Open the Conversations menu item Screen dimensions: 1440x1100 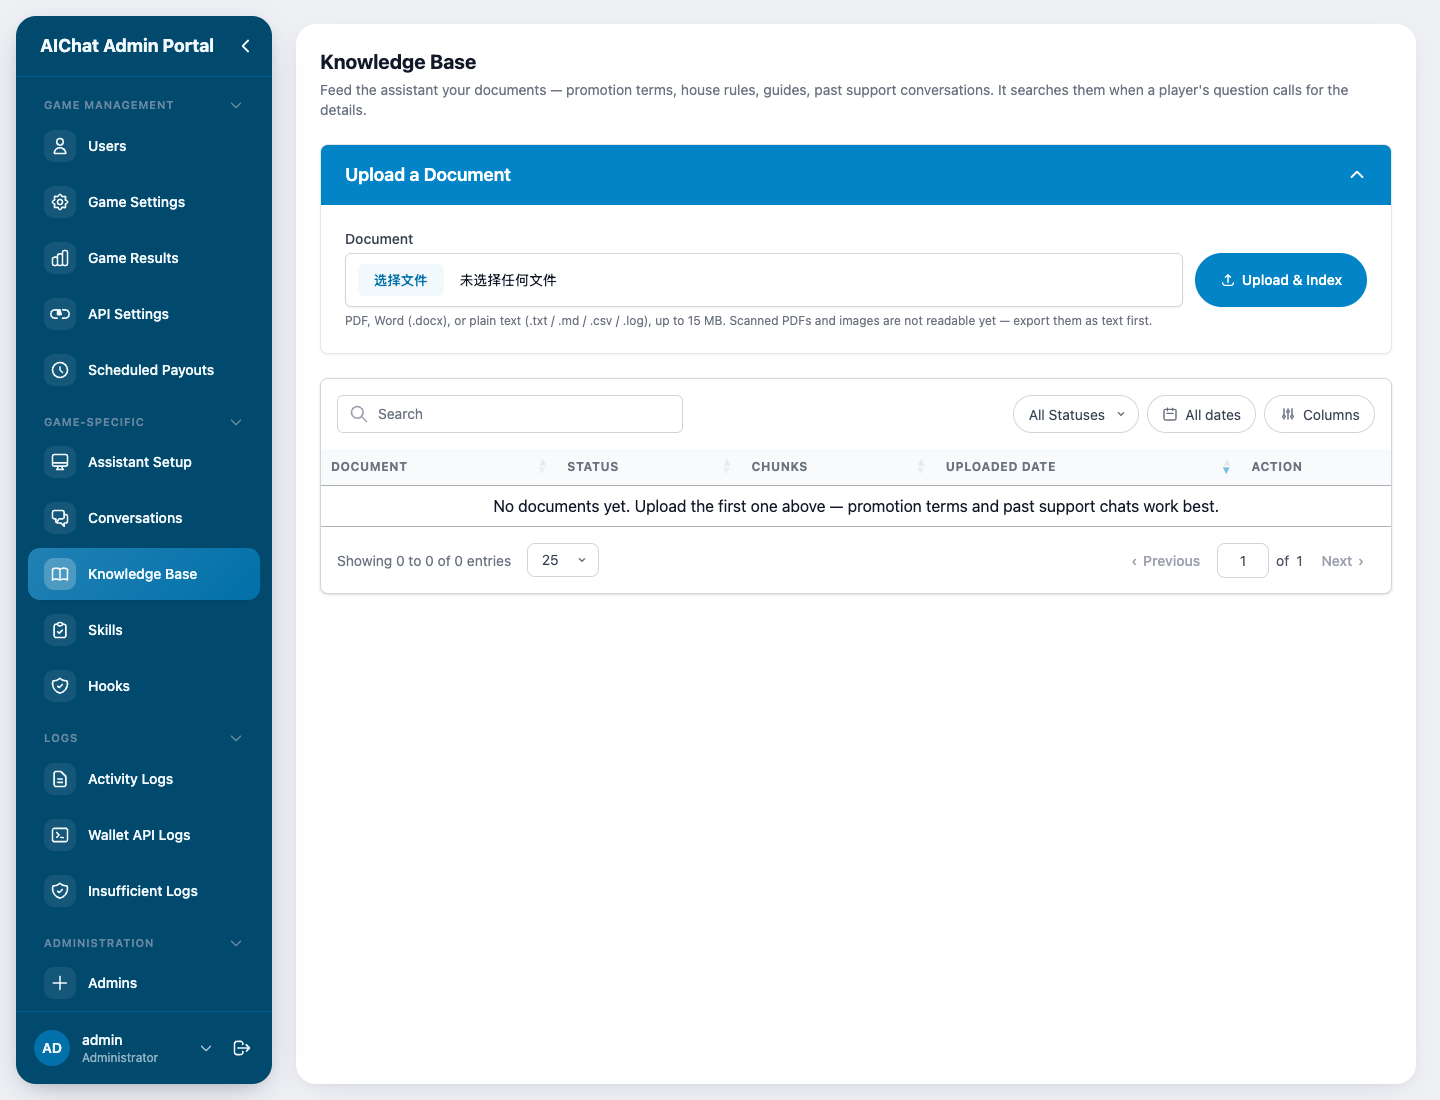tap(144, 518)
